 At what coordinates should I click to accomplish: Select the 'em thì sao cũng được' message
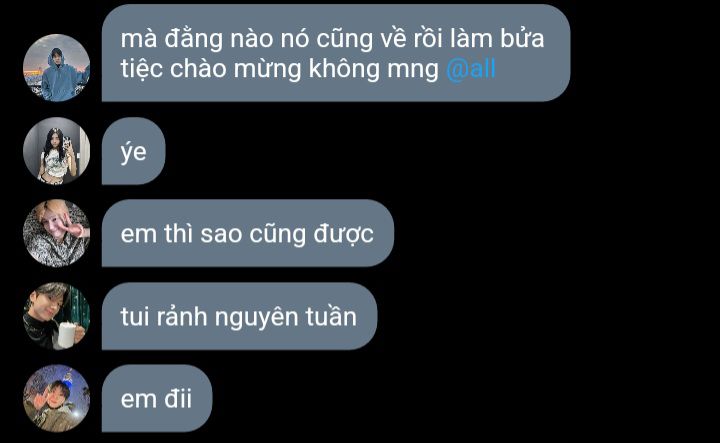248,233
